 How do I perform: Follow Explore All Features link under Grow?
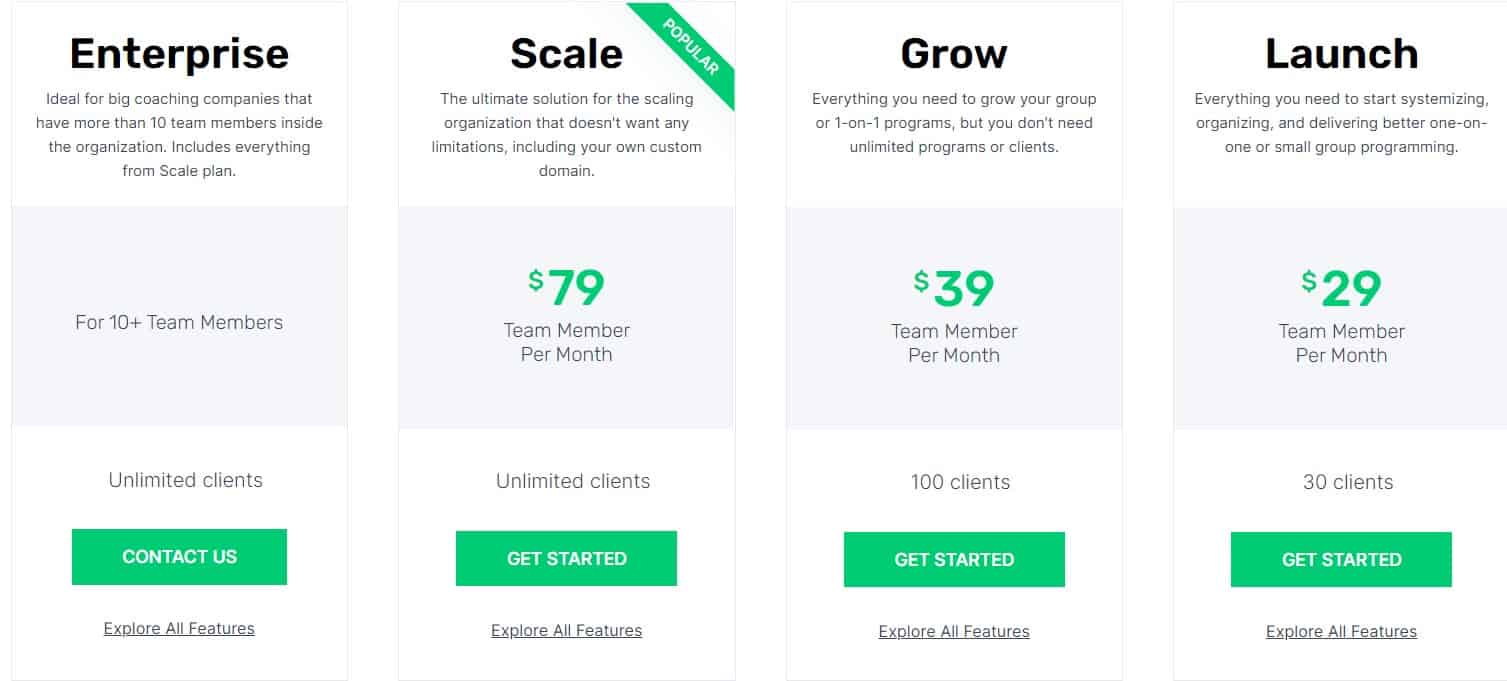coord(954,632)
